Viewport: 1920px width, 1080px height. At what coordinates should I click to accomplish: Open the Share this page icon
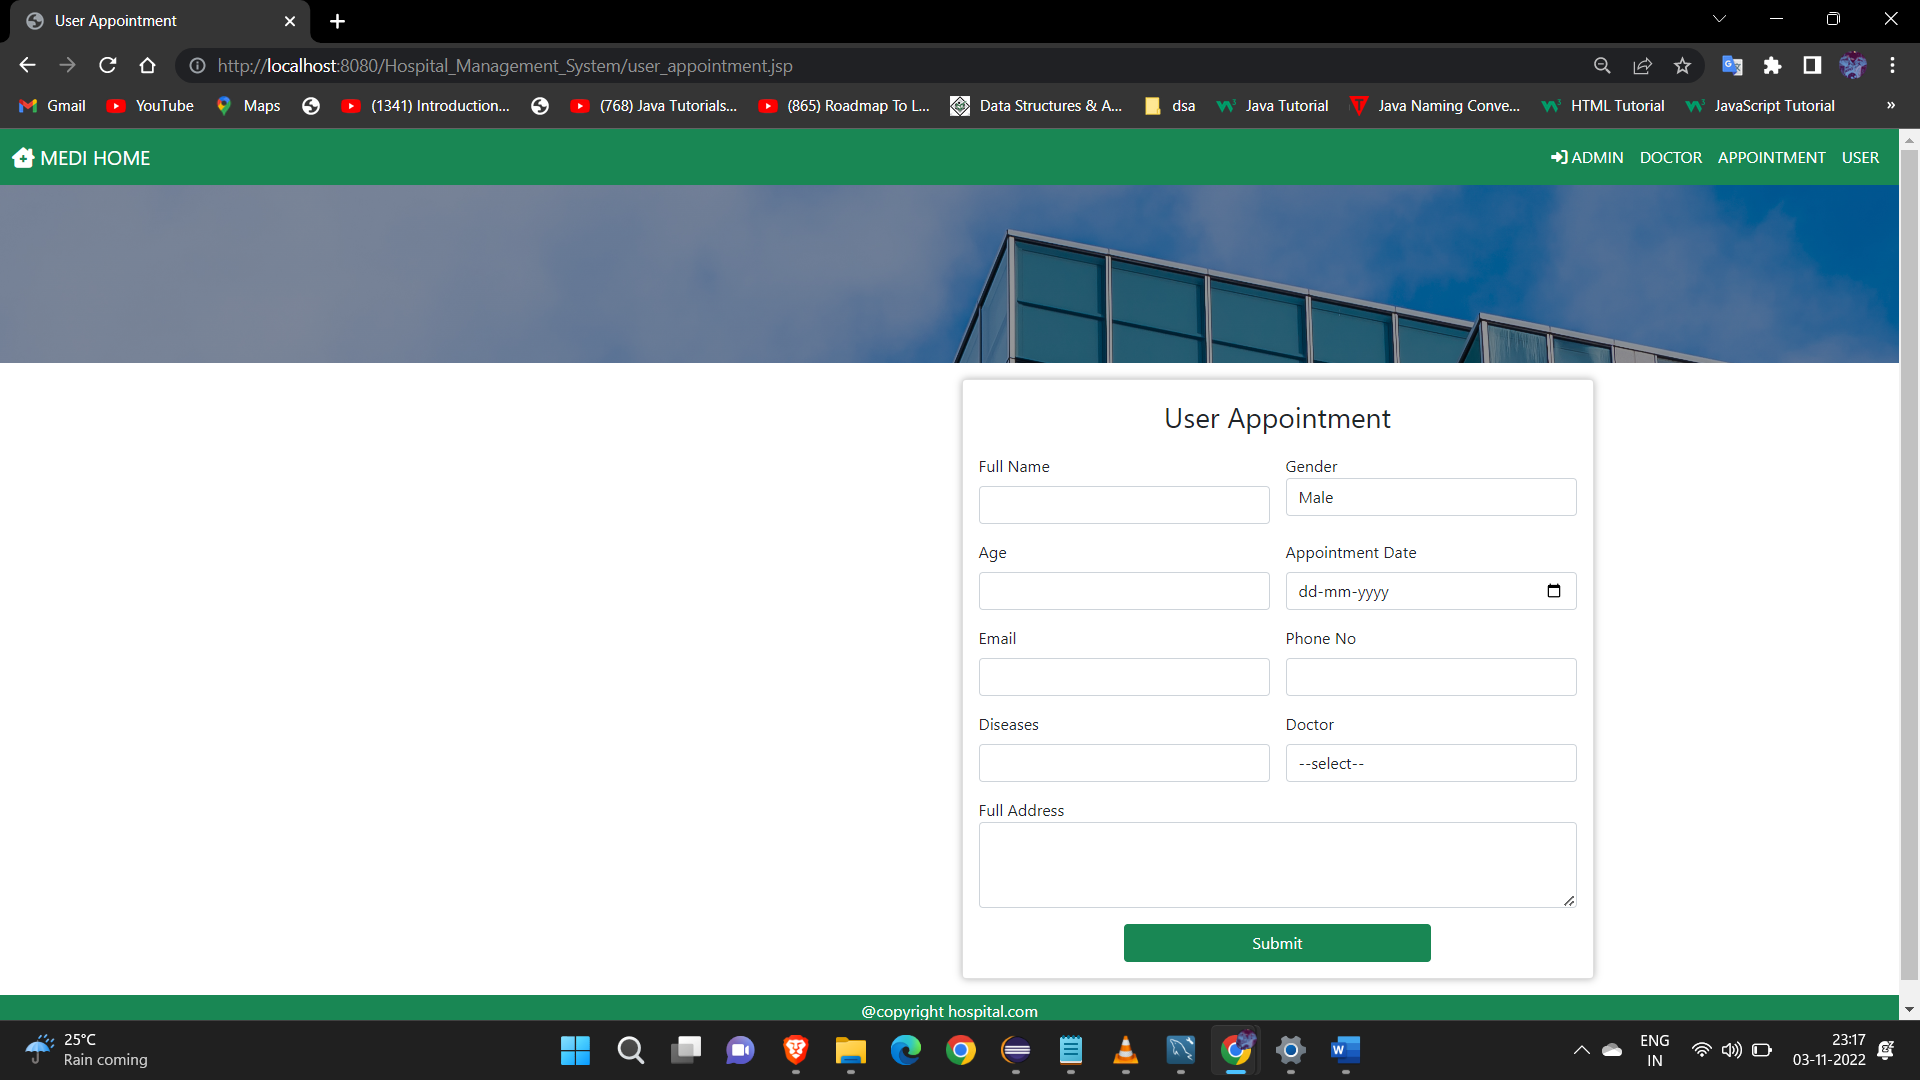coord(1643,65)
